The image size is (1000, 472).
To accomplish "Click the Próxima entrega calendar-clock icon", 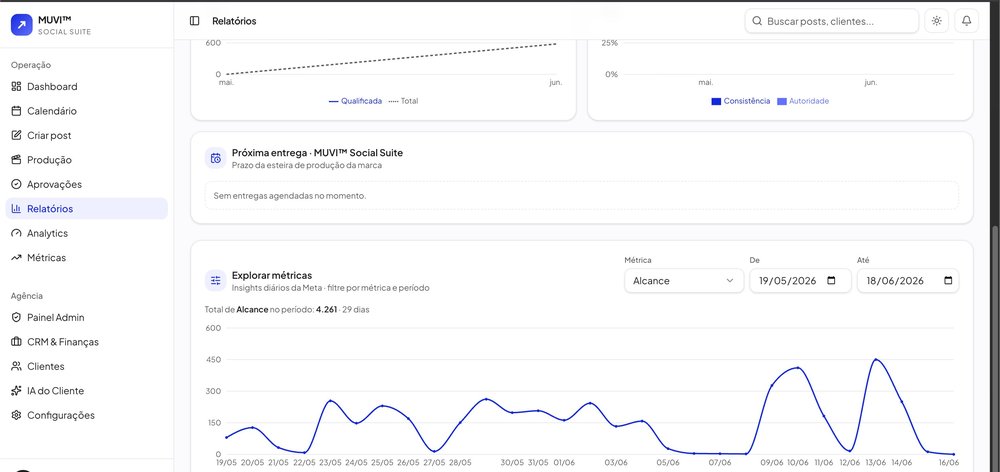I will pyautogui.click(x=216, y=158).
